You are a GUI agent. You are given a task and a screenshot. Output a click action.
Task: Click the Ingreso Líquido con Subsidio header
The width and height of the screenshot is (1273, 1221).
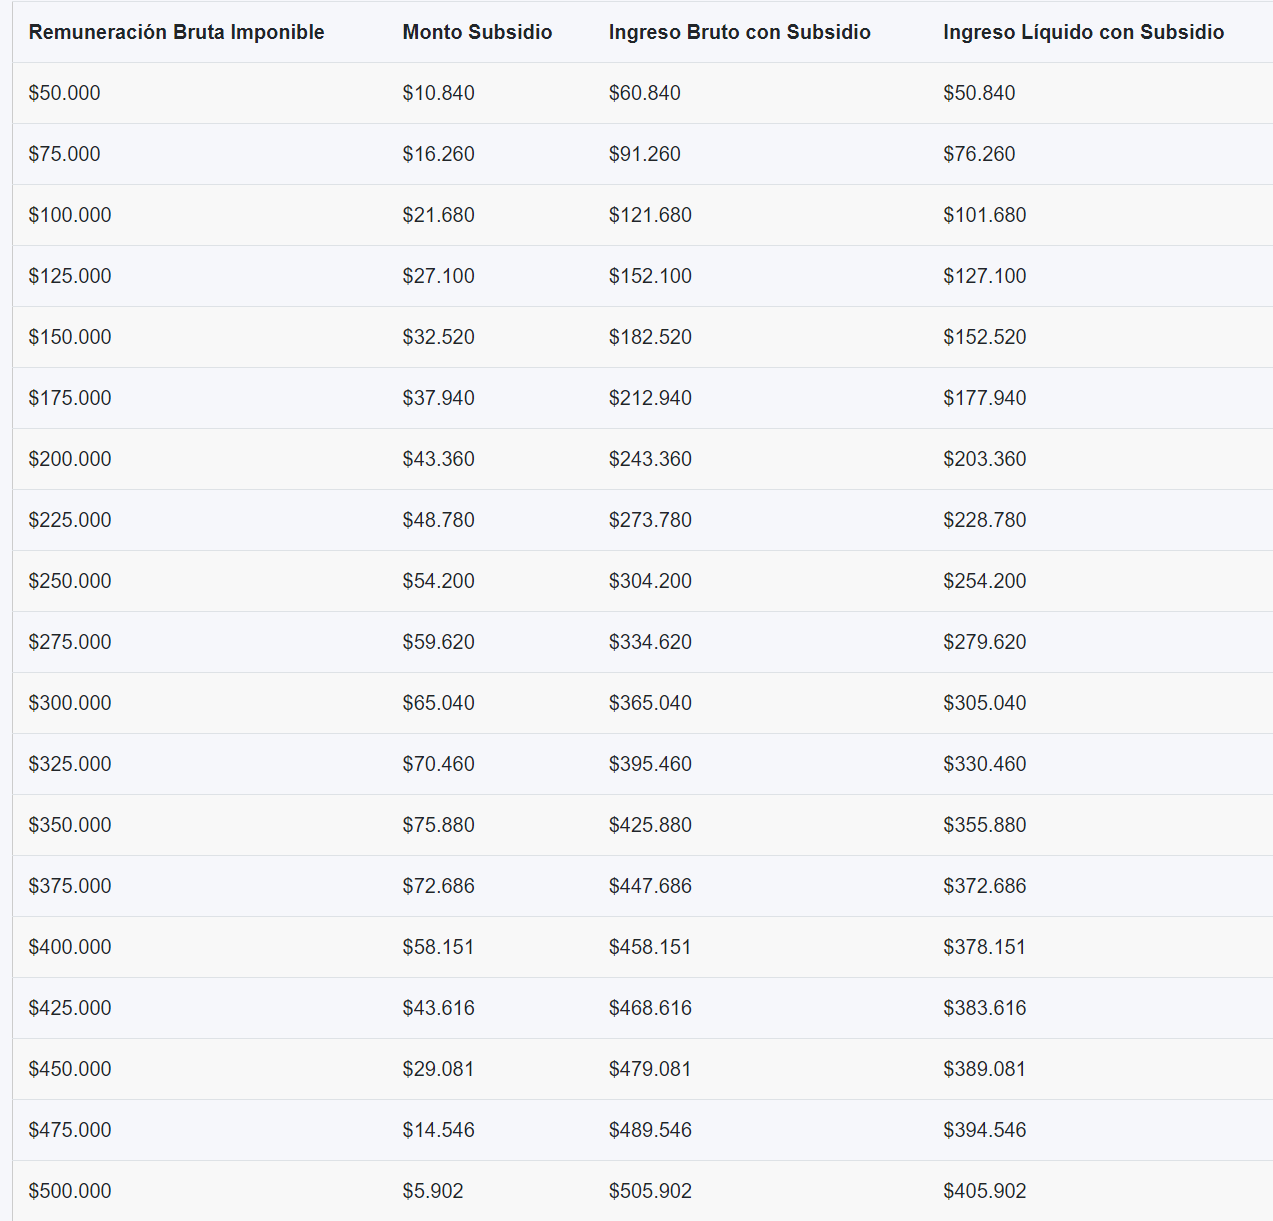click(x=1083, y=32)
